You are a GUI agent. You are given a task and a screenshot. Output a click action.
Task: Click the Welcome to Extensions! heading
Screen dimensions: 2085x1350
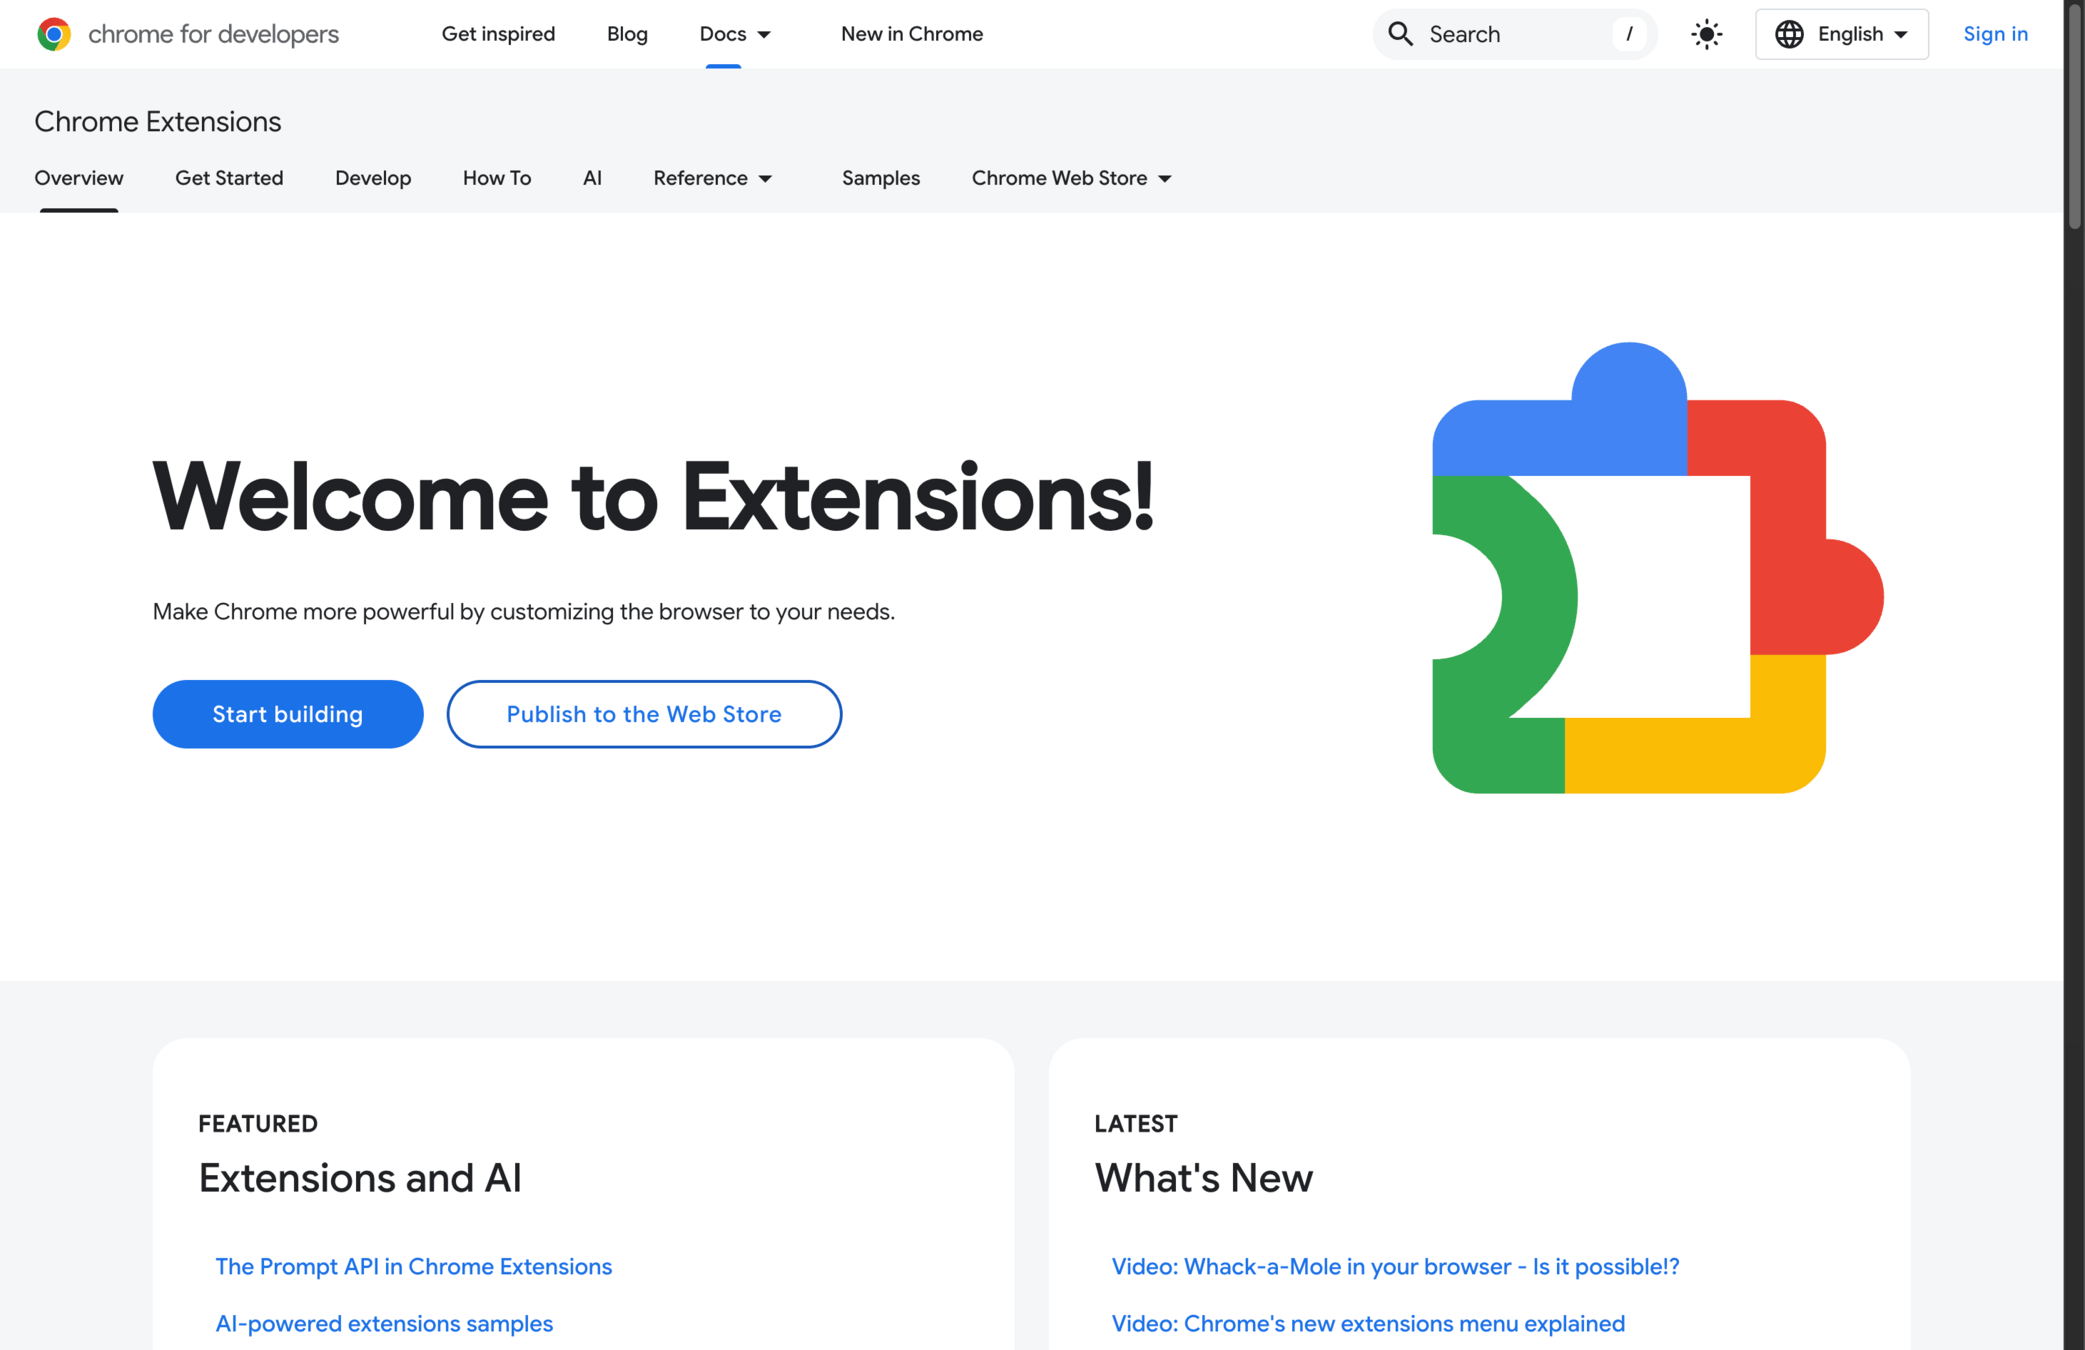tap(653, 497)
